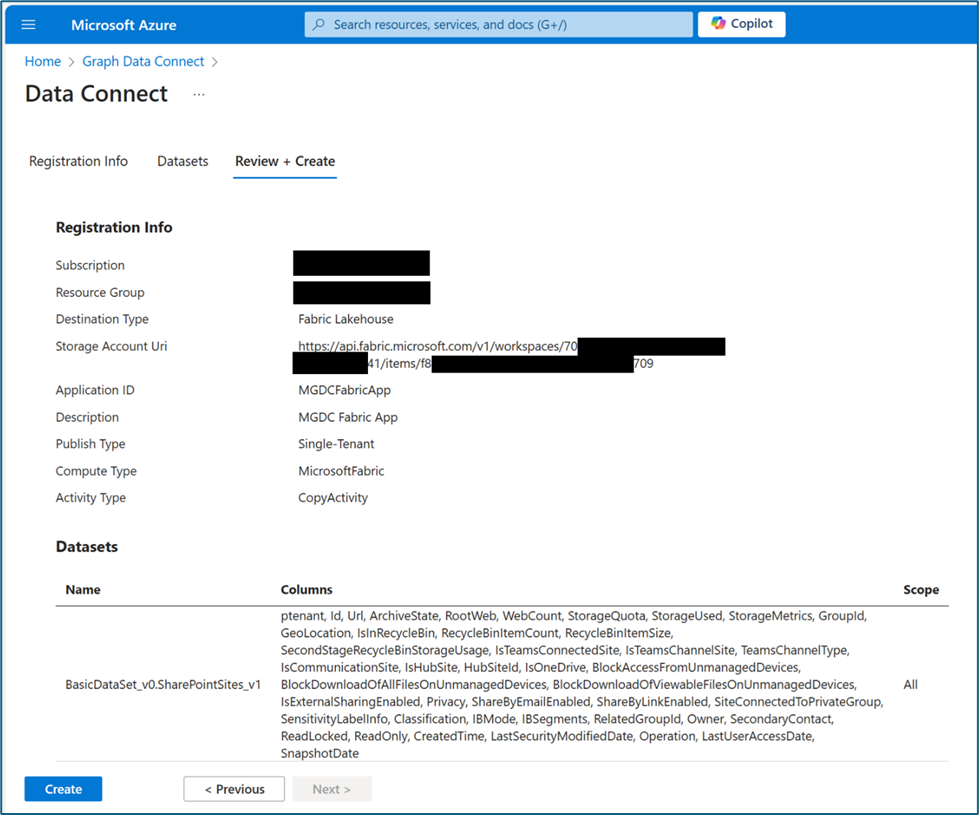Screen dimensions: 979x815
Task: Click the dataset columns list text
Action: pyautogui.click(x=582, y=684)
